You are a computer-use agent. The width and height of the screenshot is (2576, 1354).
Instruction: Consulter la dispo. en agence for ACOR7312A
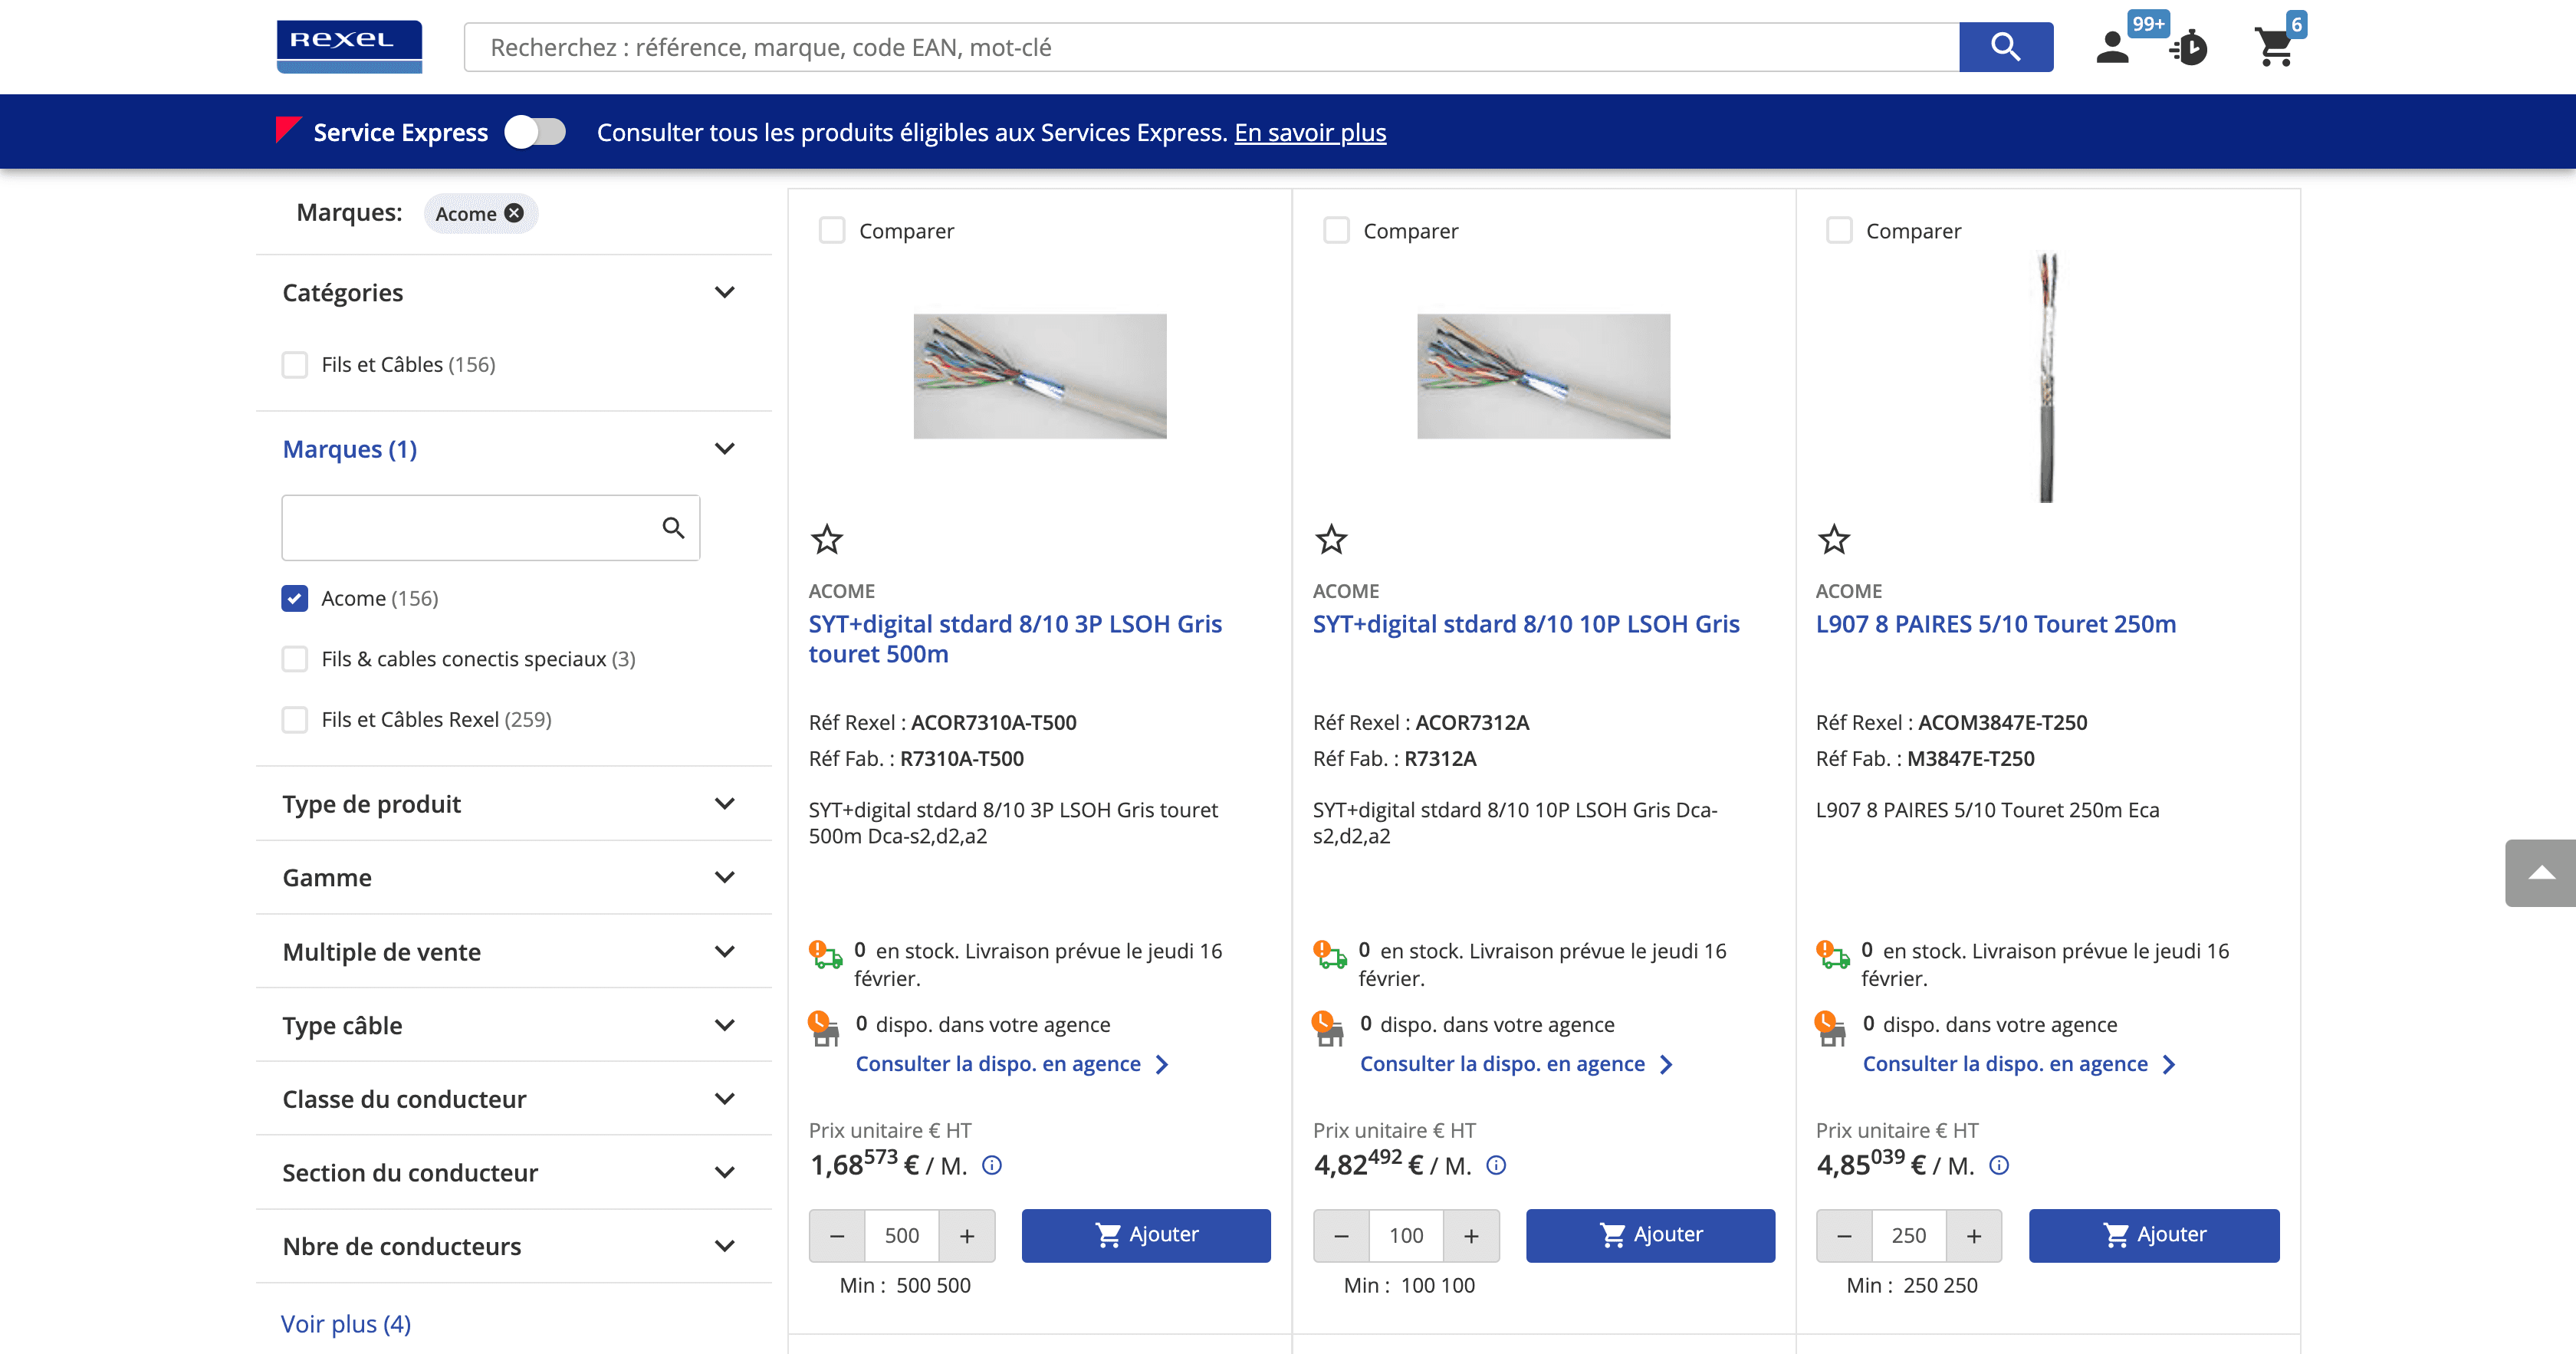[1516, 1064]
